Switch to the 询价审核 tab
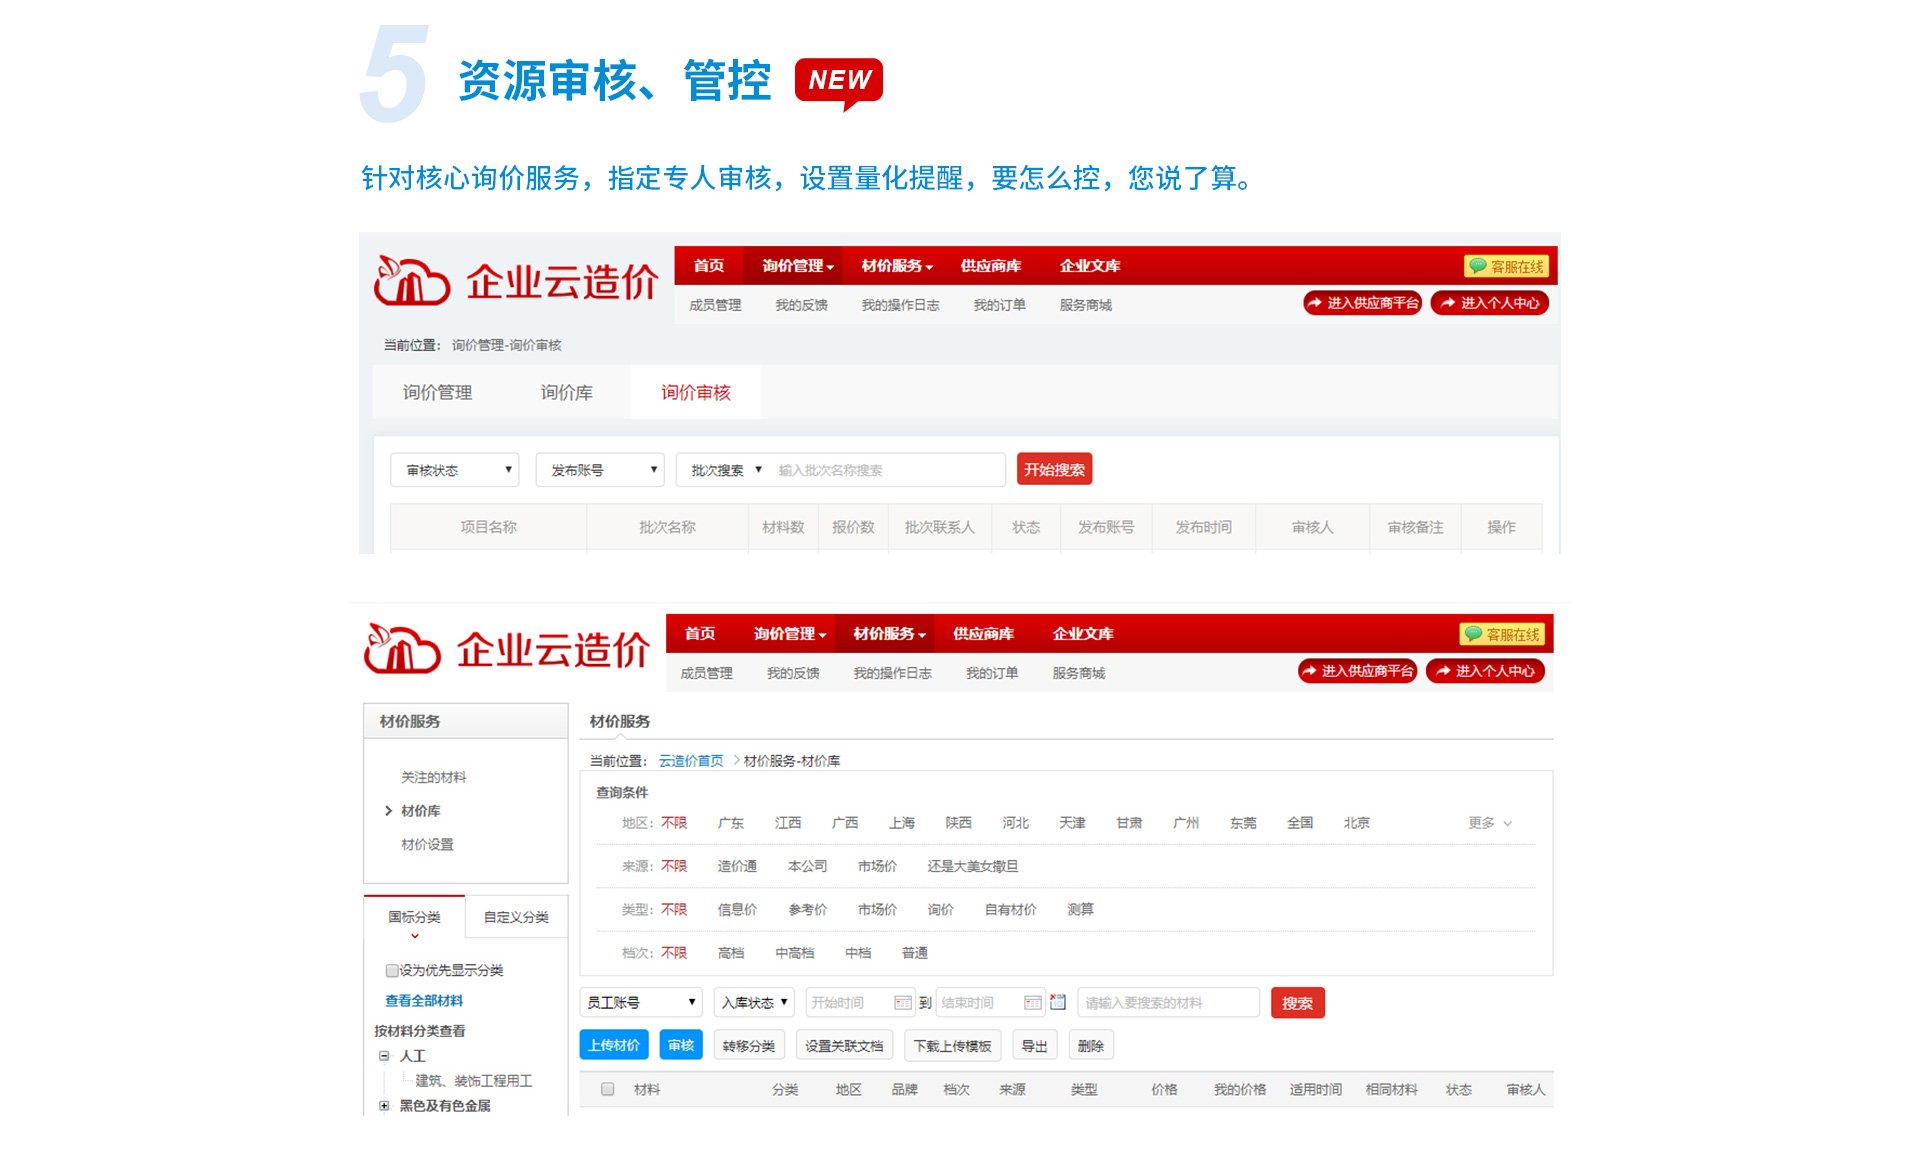1920x1153 pixels. (x=696, y=393)
